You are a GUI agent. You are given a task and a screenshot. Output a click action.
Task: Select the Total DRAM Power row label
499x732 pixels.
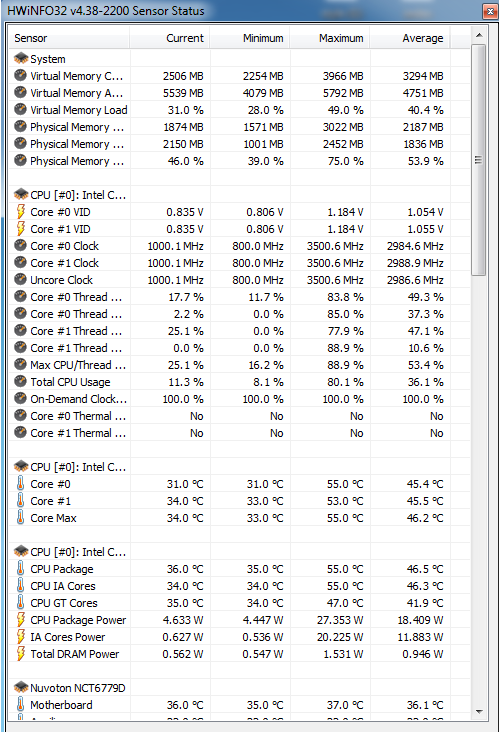coord(75,654)
